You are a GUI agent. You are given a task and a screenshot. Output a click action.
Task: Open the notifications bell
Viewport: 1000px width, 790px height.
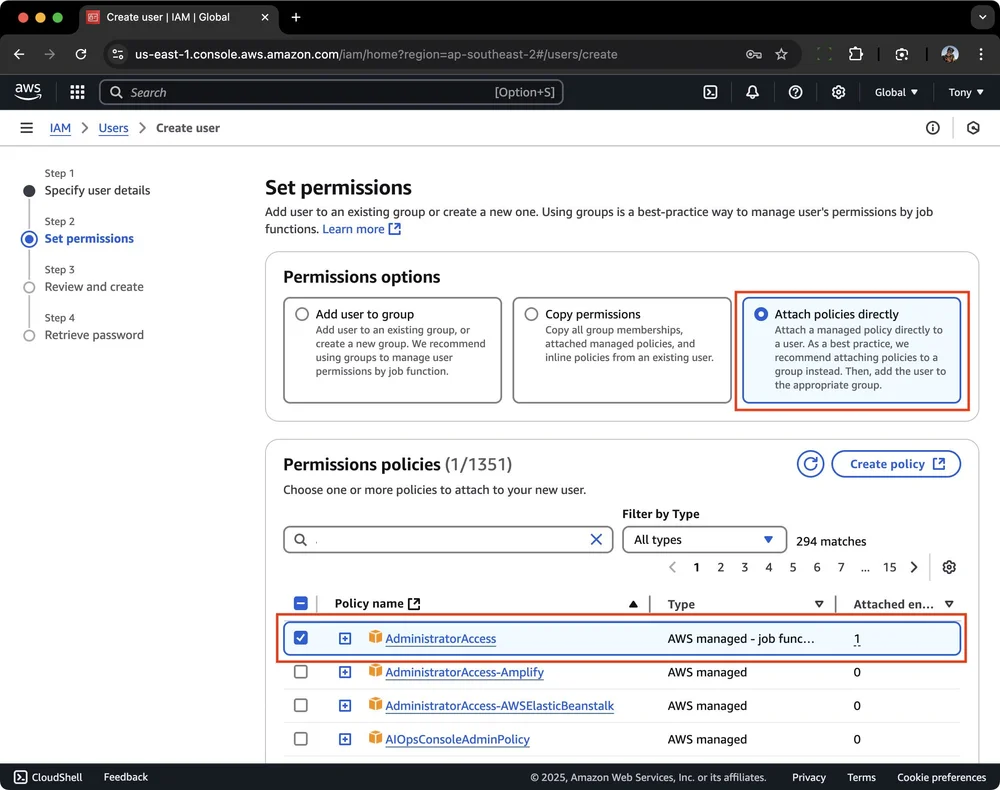(753, 92)
